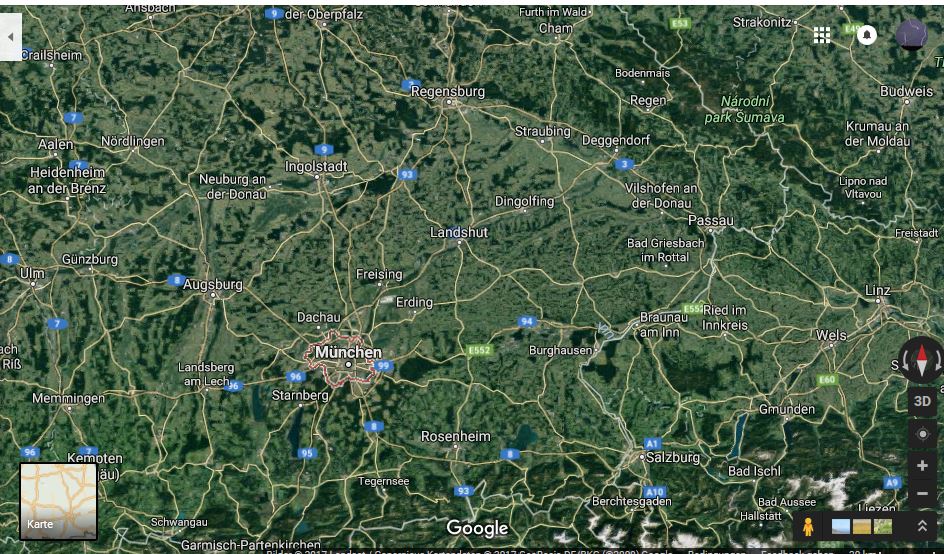This screenshot has width=944, height=554.
Task: Open the second yellow-field imagery thumbnail
Action: [x=862, y=526]
